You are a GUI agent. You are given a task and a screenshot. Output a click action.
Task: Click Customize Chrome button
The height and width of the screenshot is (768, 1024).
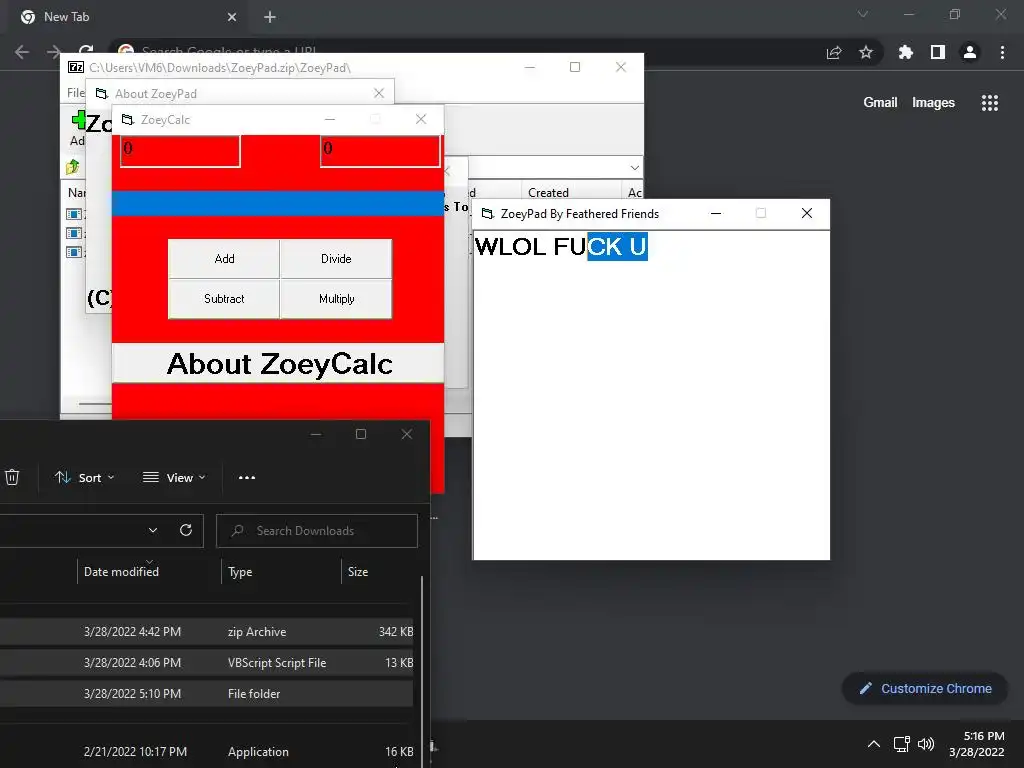(x=925, y=688)
